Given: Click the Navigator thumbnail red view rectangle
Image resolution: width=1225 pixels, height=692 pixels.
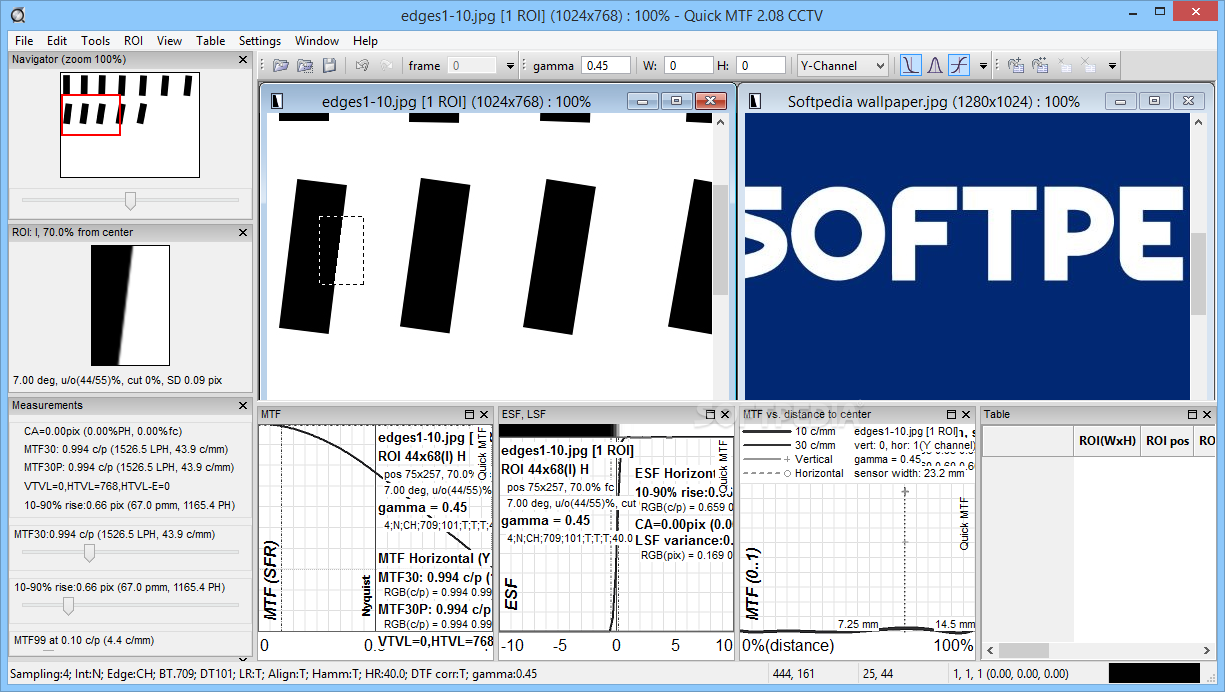Looking at the screenshot, I should (91, 114).
